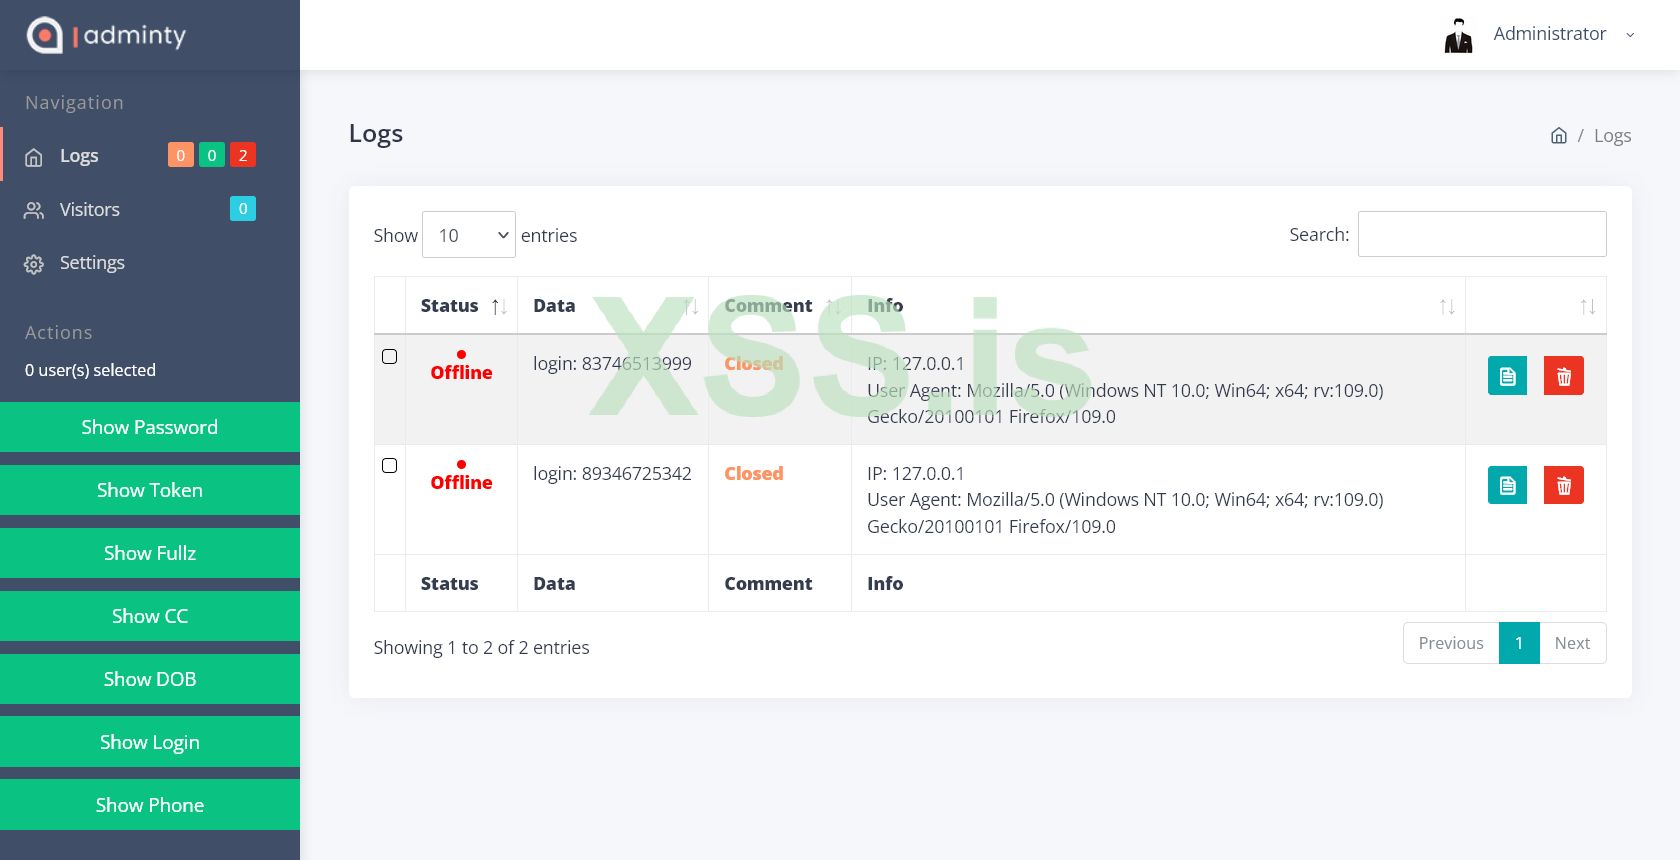Screen dimensions: 1680x860
Task: Go to the Next page
Action: [1573, 643]
